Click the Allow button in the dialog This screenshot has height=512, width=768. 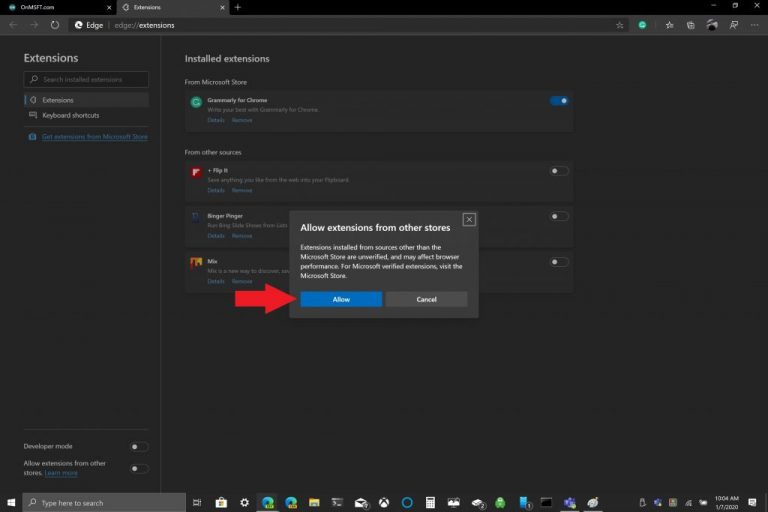click(x=341, y=299)
